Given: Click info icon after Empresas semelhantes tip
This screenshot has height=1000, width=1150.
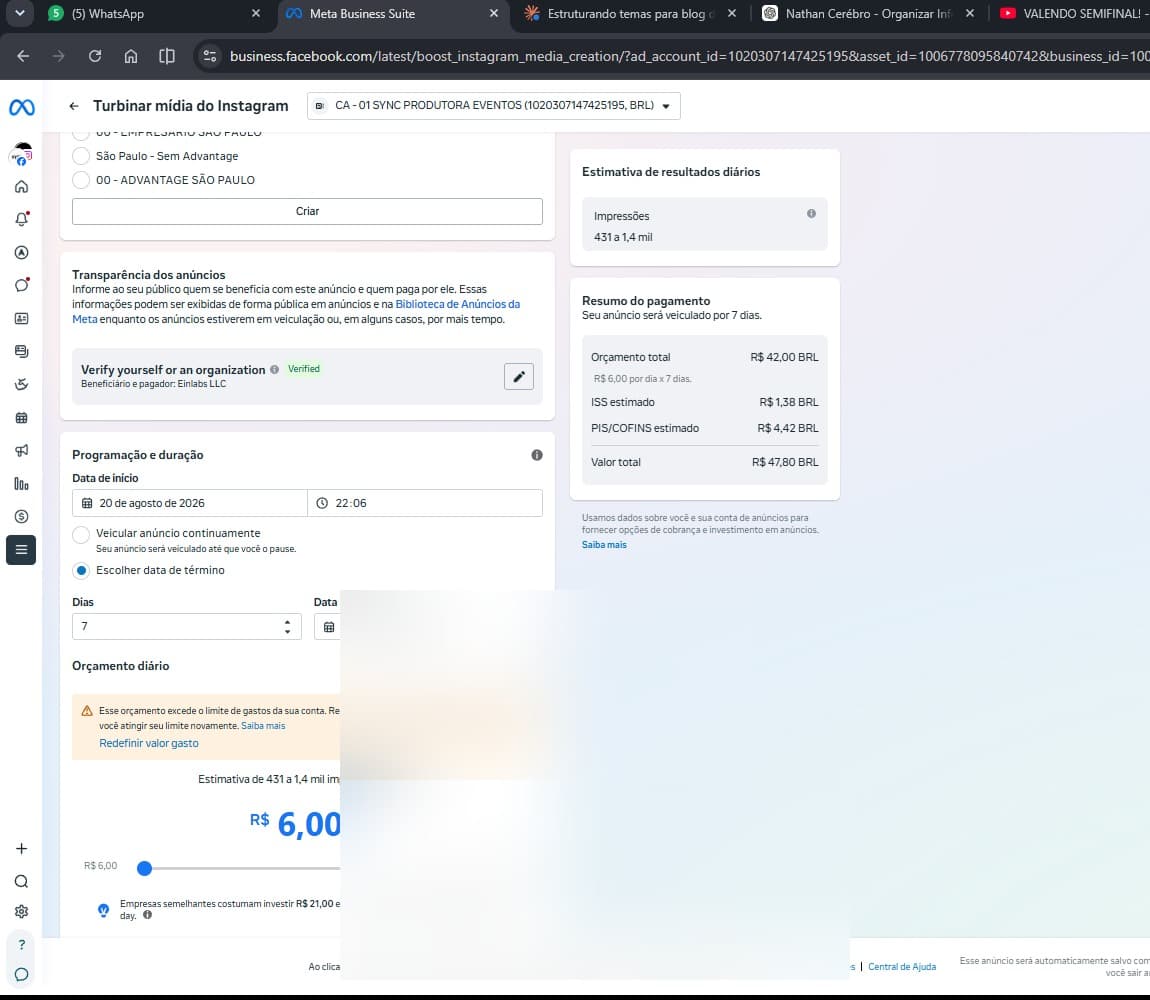Looking at the screenshot, I should pos(147,915).
